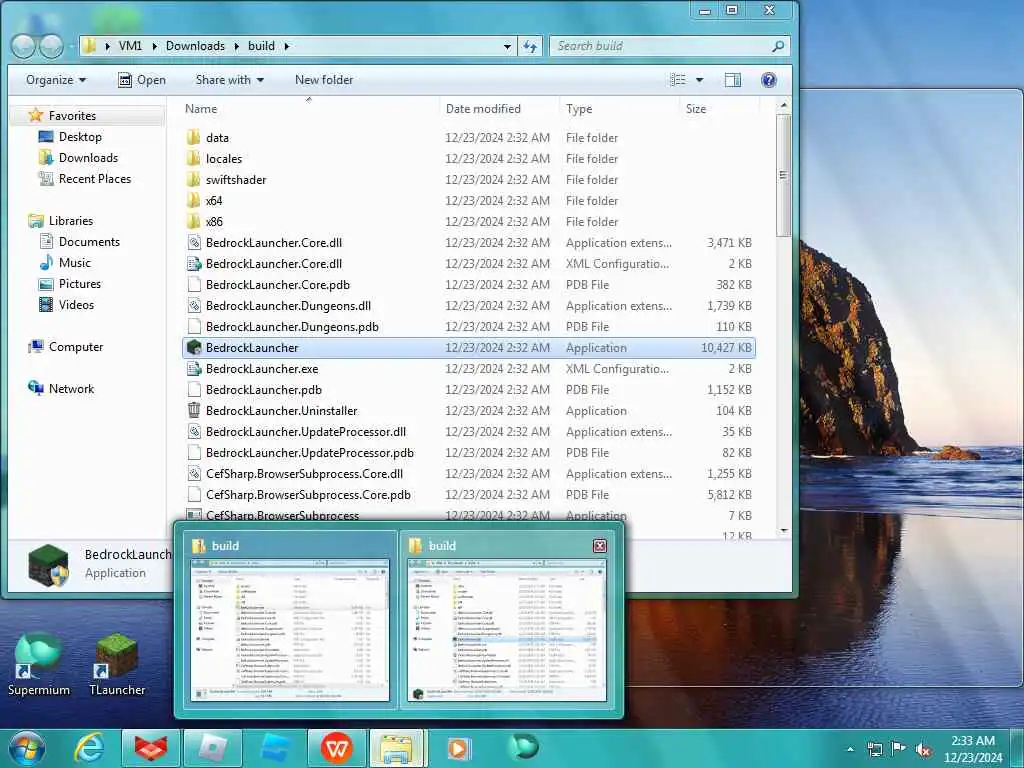Toggle the preview pane button
This screenshot has width=1024, height=768.
click(x=733, y=80)
